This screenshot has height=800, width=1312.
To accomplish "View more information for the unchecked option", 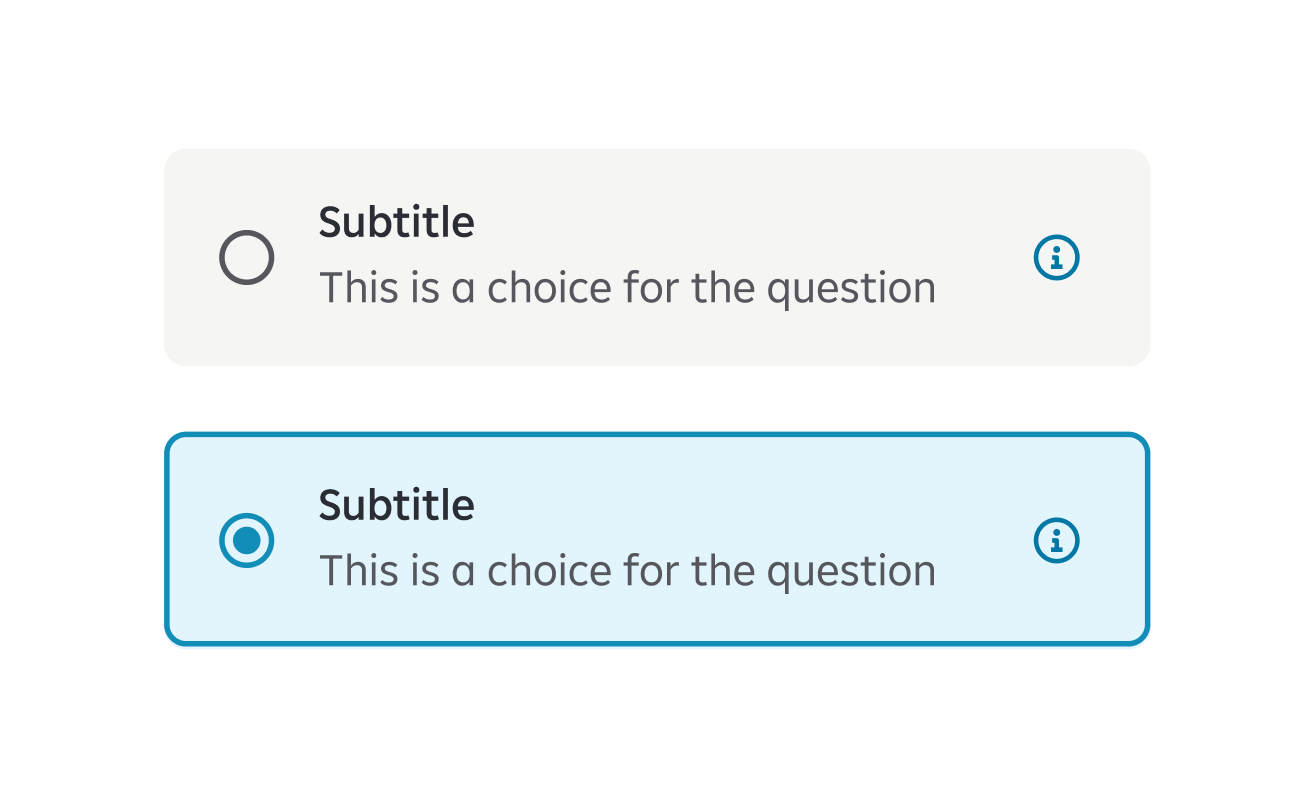I will (x=1056, y=258).
